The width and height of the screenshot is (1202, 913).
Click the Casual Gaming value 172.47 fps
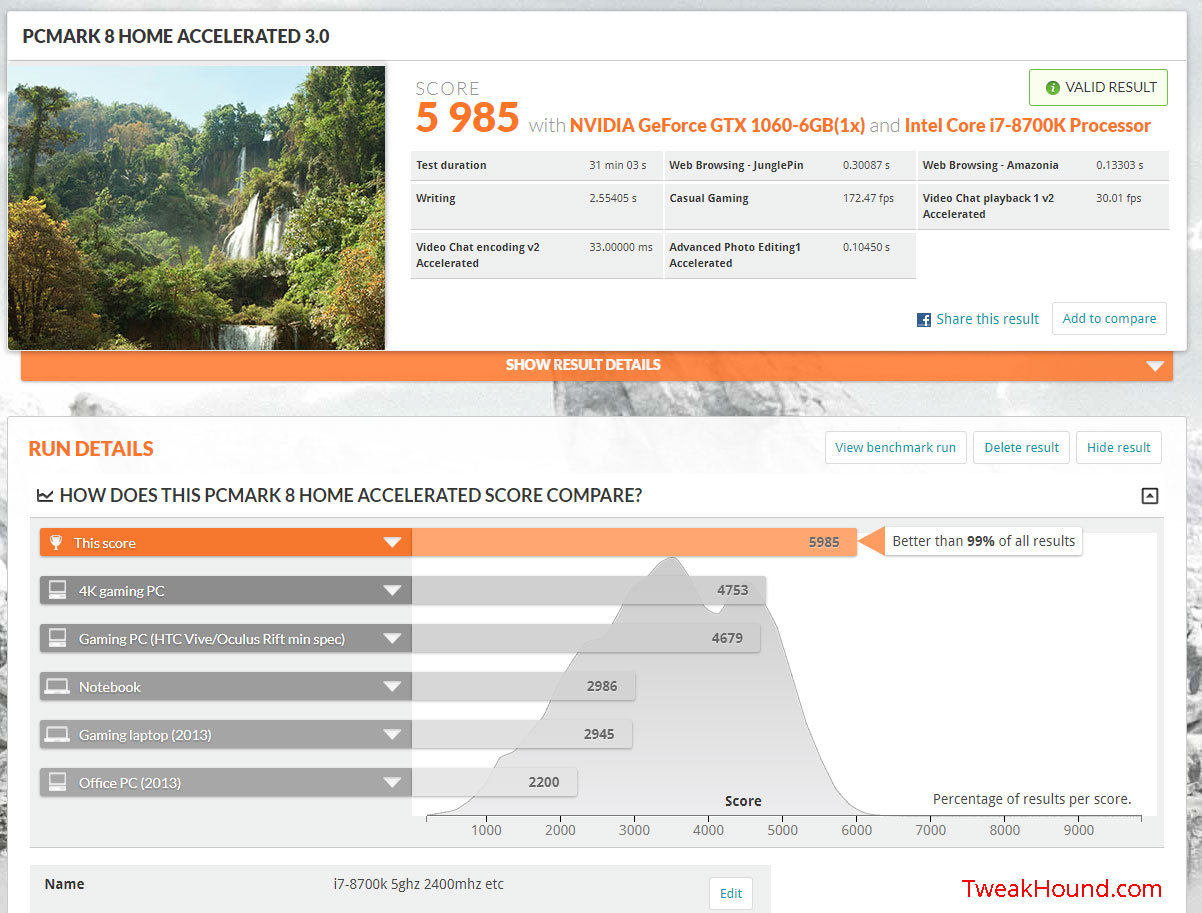tap(869, 198)
